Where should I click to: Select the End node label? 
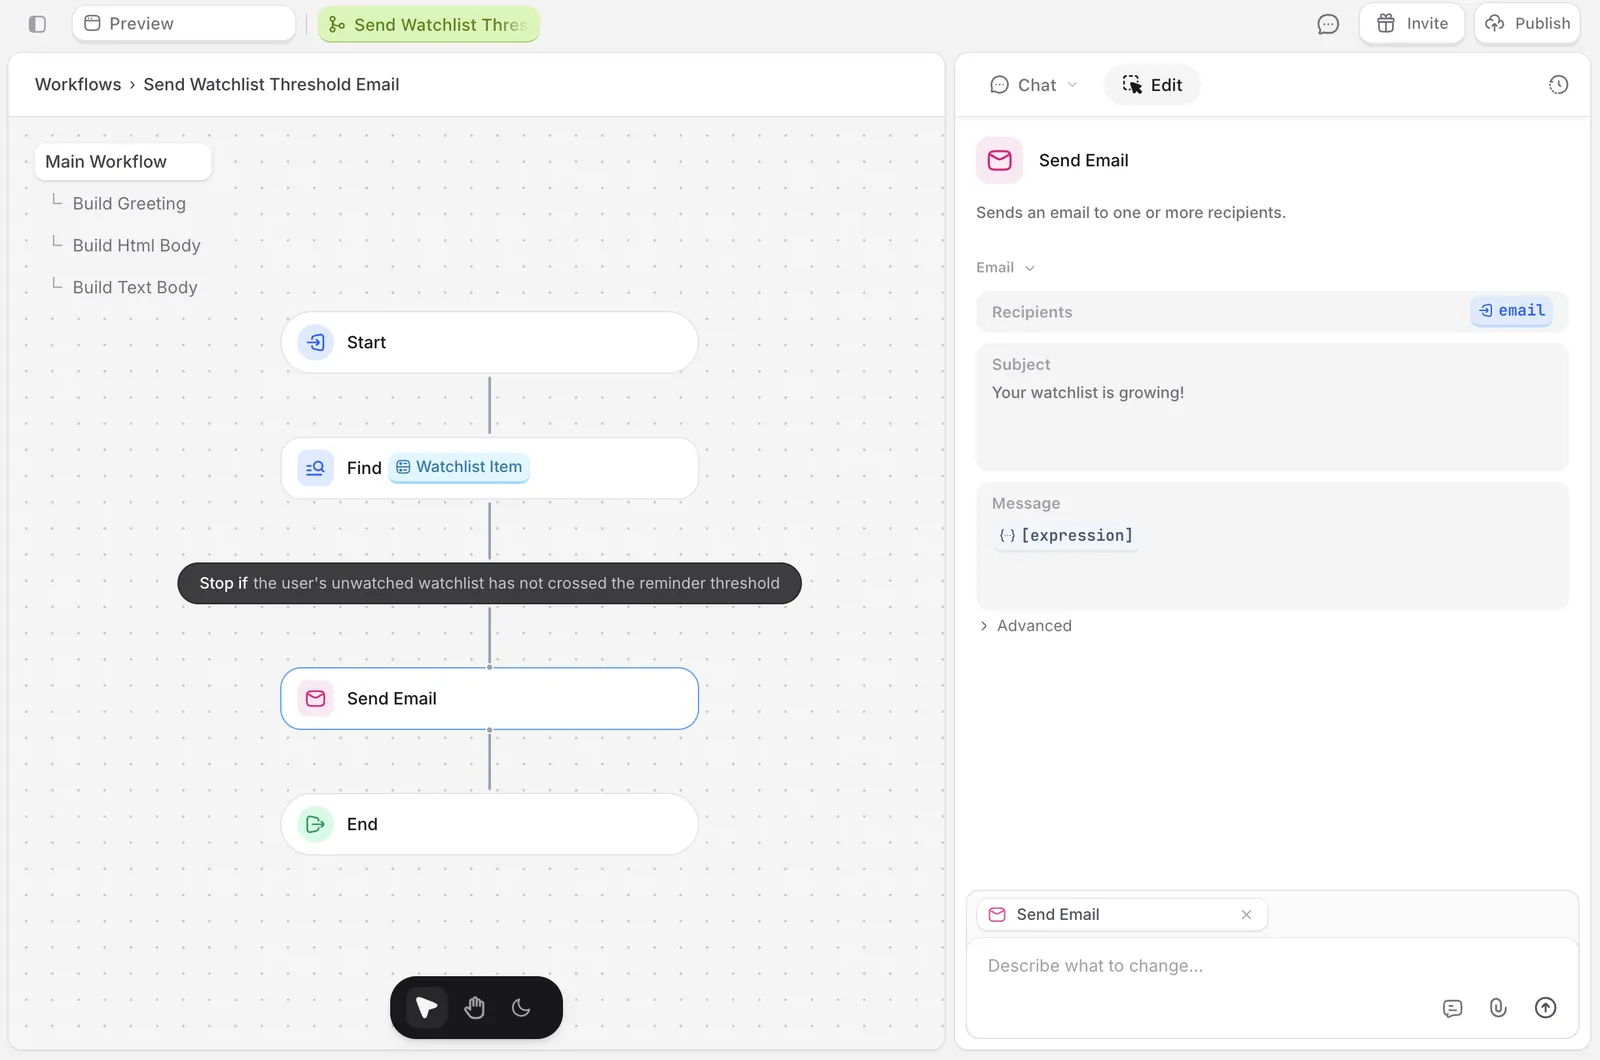point(362,824)
